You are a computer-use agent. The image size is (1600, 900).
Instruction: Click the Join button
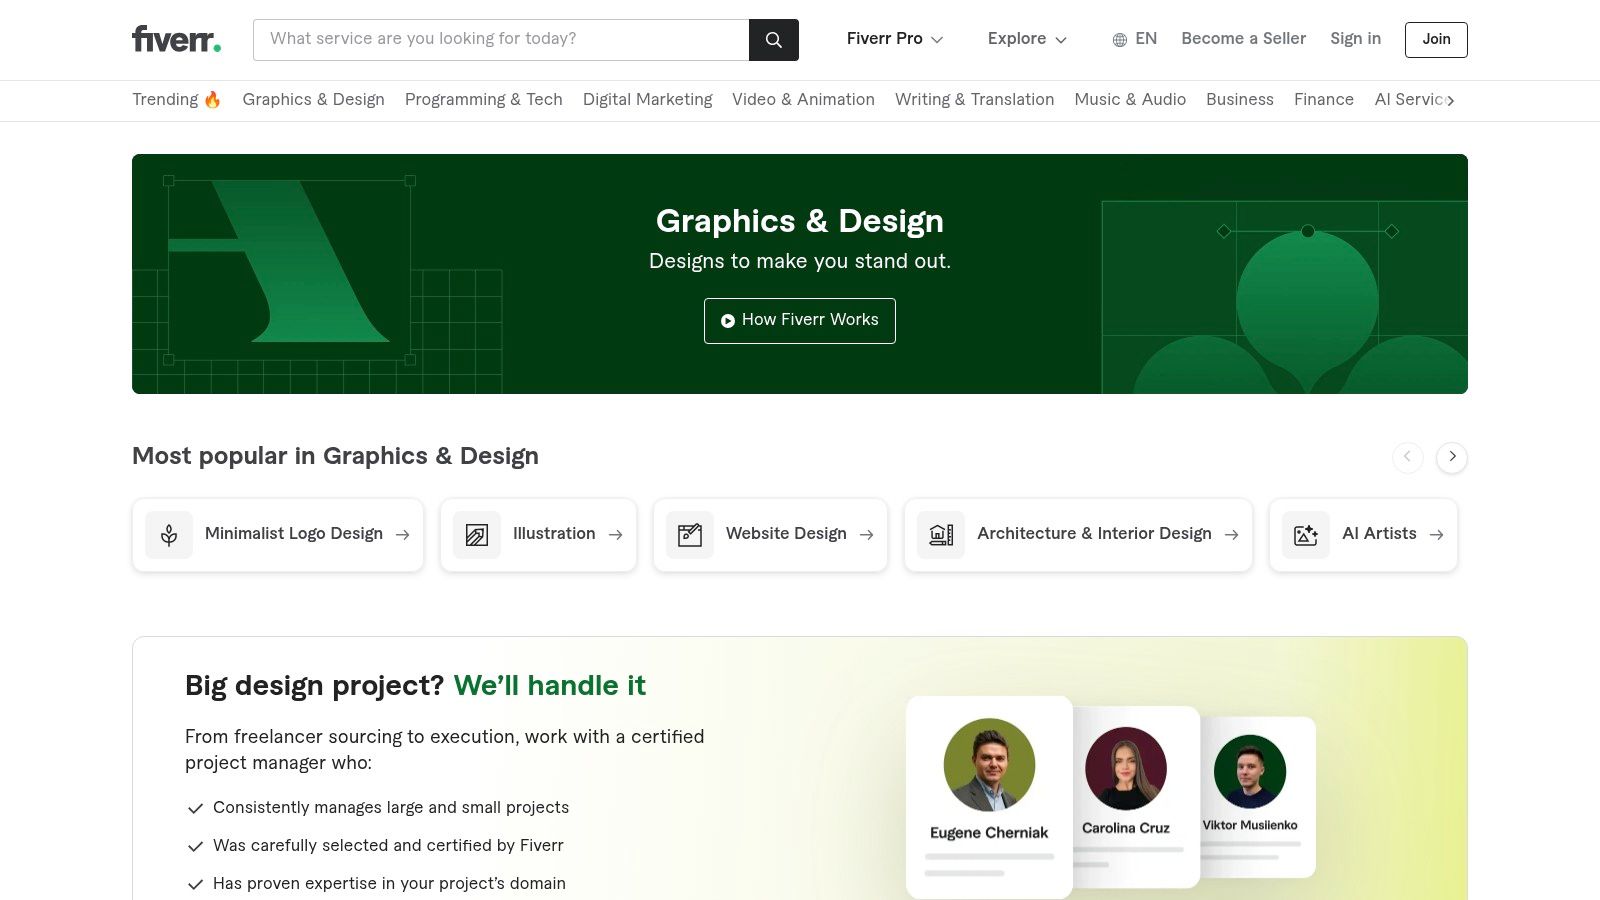click(1436, 40)
